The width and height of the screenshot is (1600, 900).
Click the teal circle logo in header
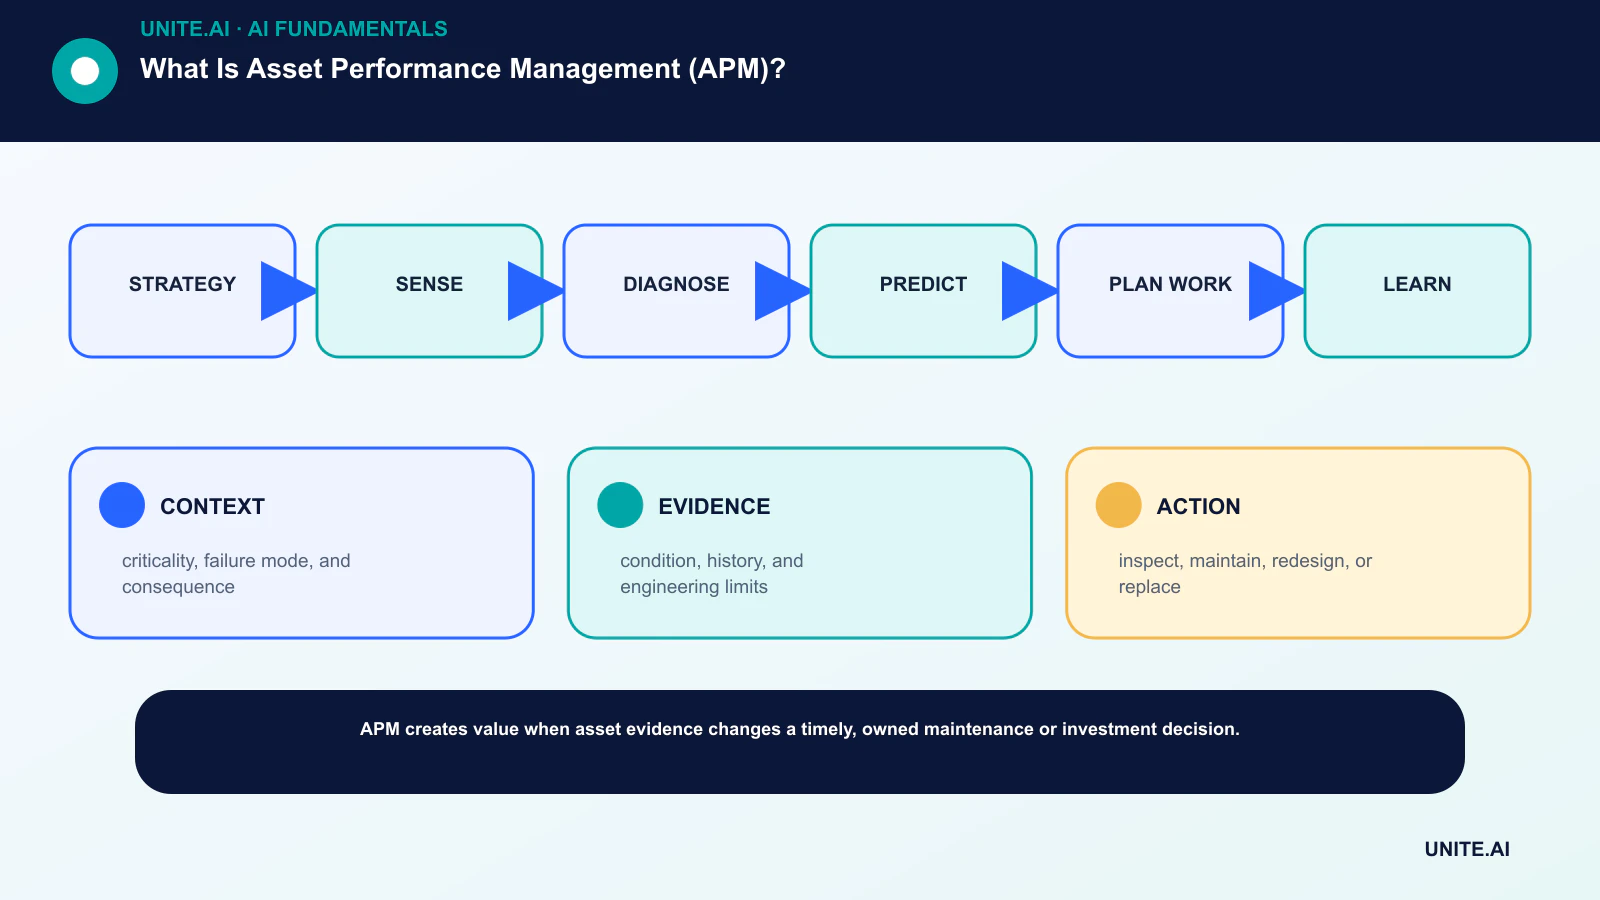(x=85, y=71)
